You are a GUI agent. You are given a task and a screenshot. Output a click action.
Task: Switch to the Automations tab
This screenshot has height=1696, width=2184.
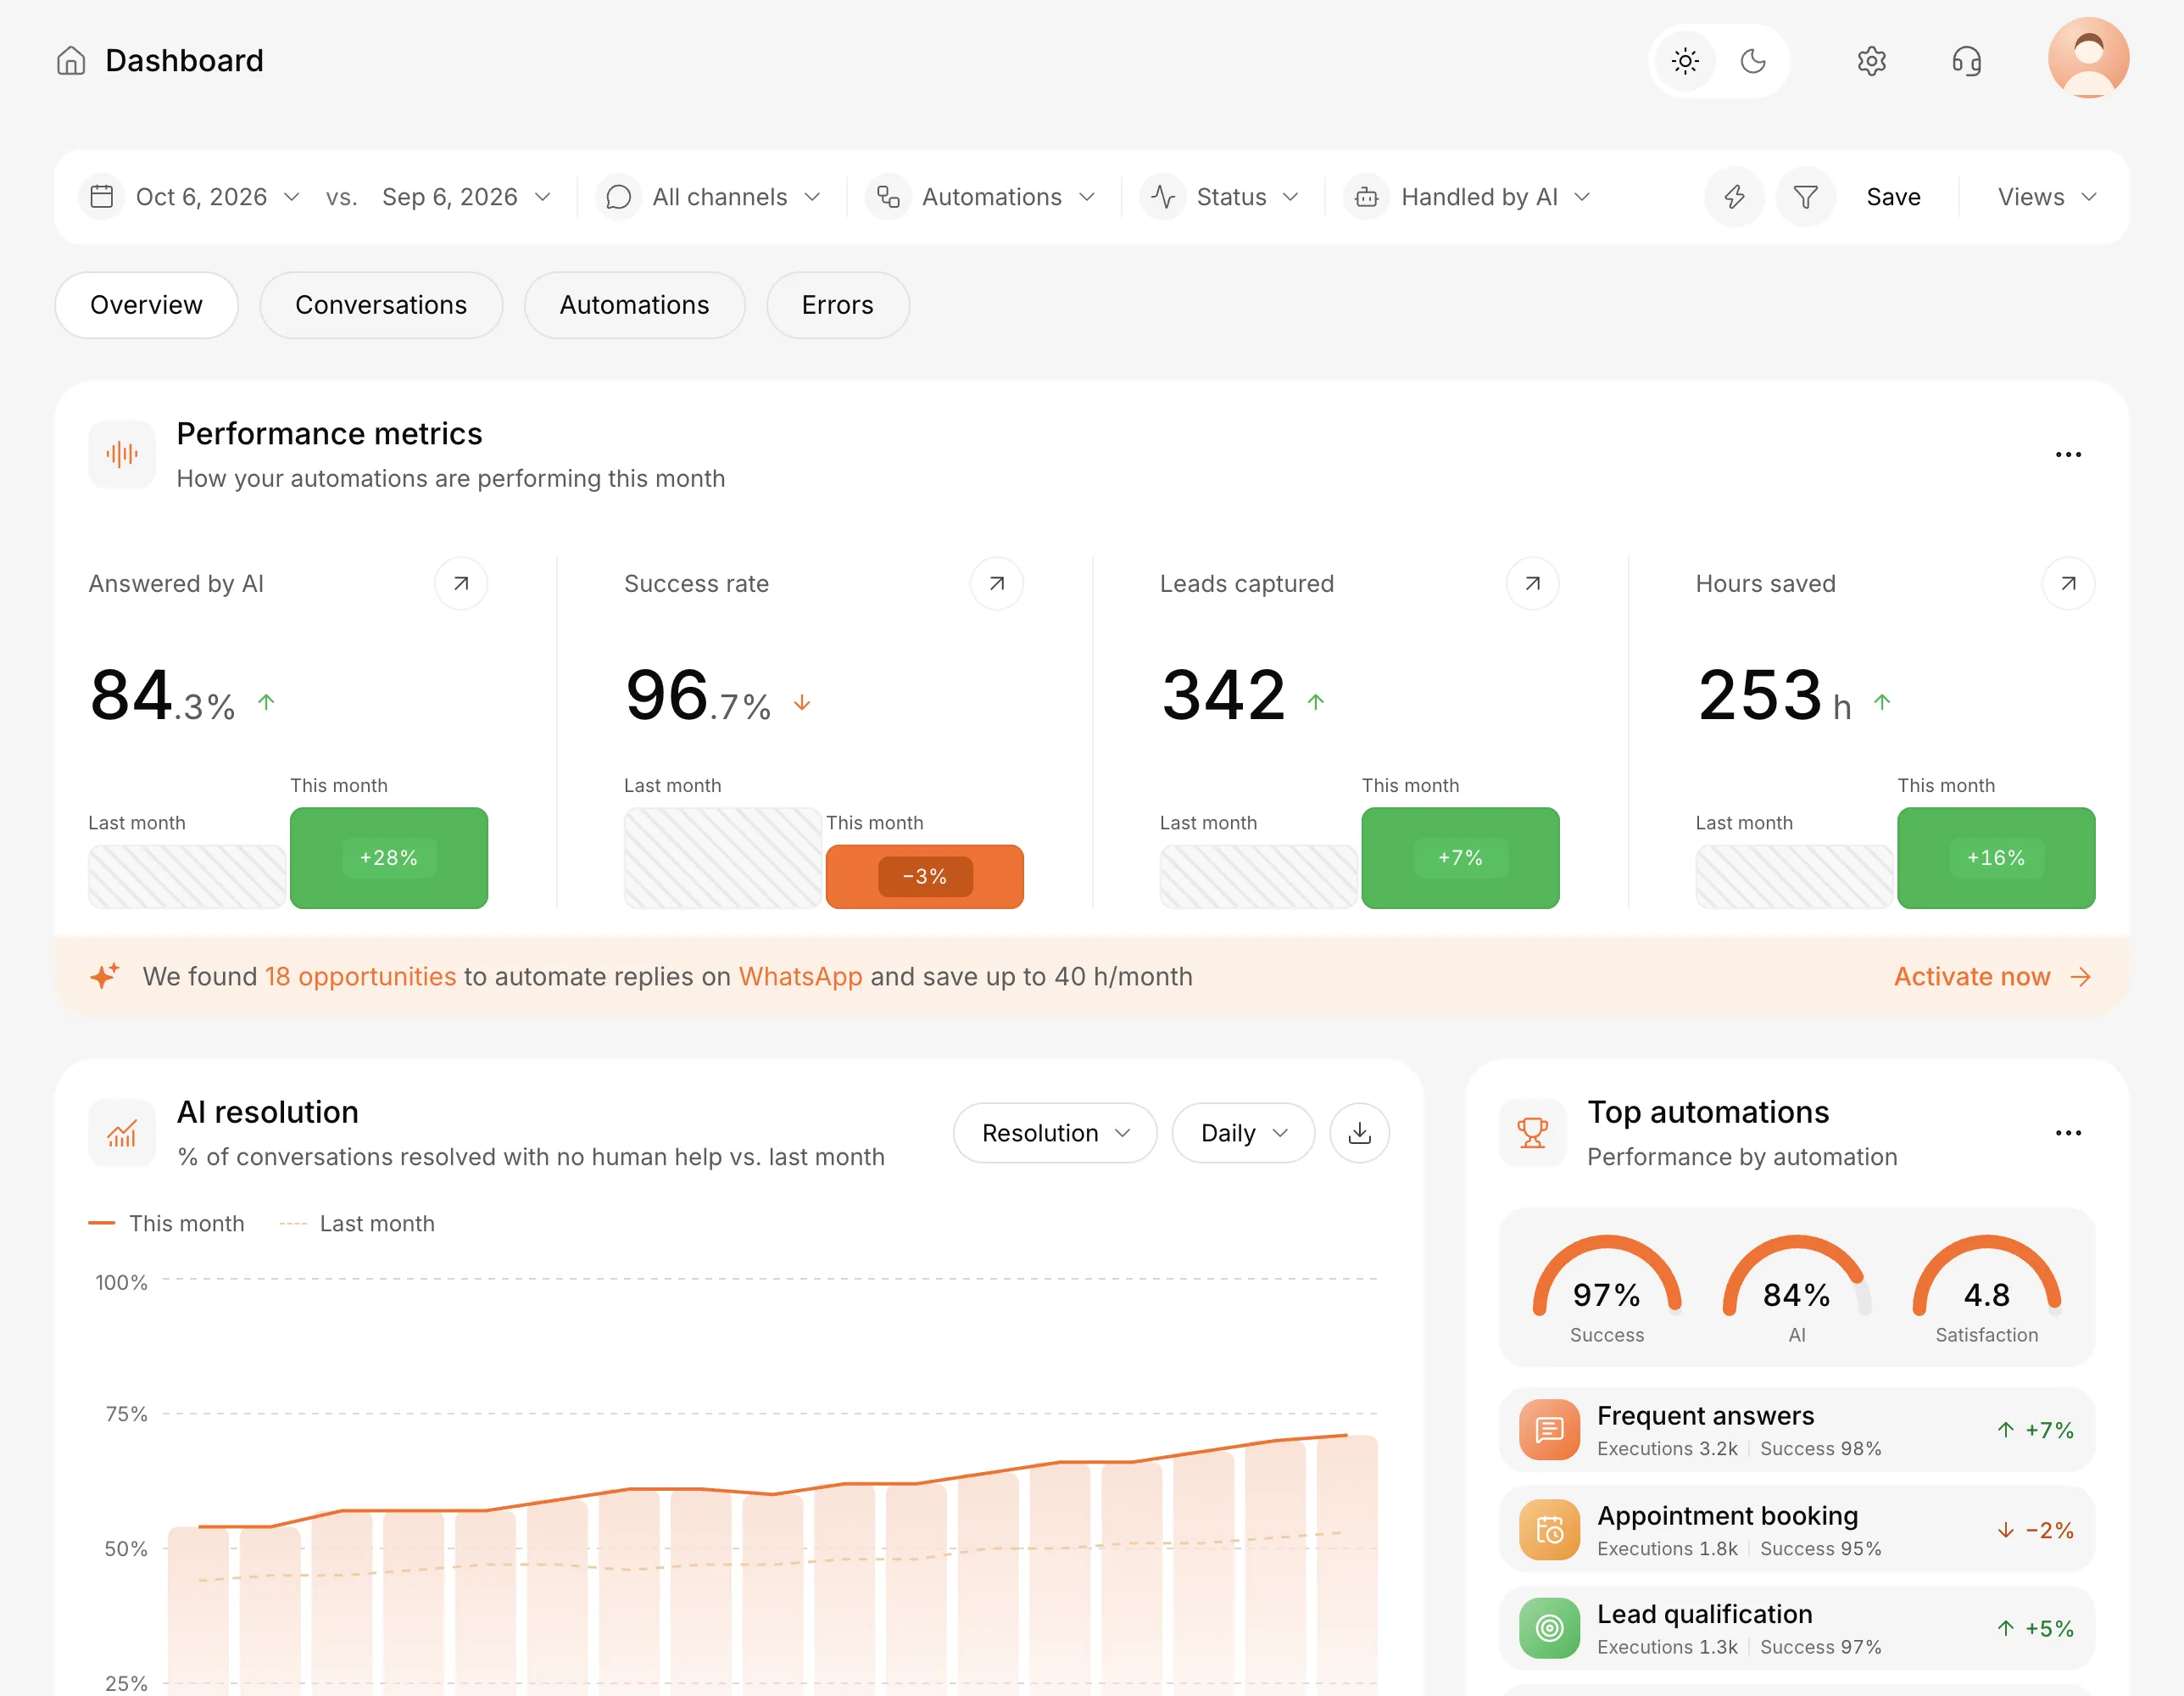pos(634,305)
